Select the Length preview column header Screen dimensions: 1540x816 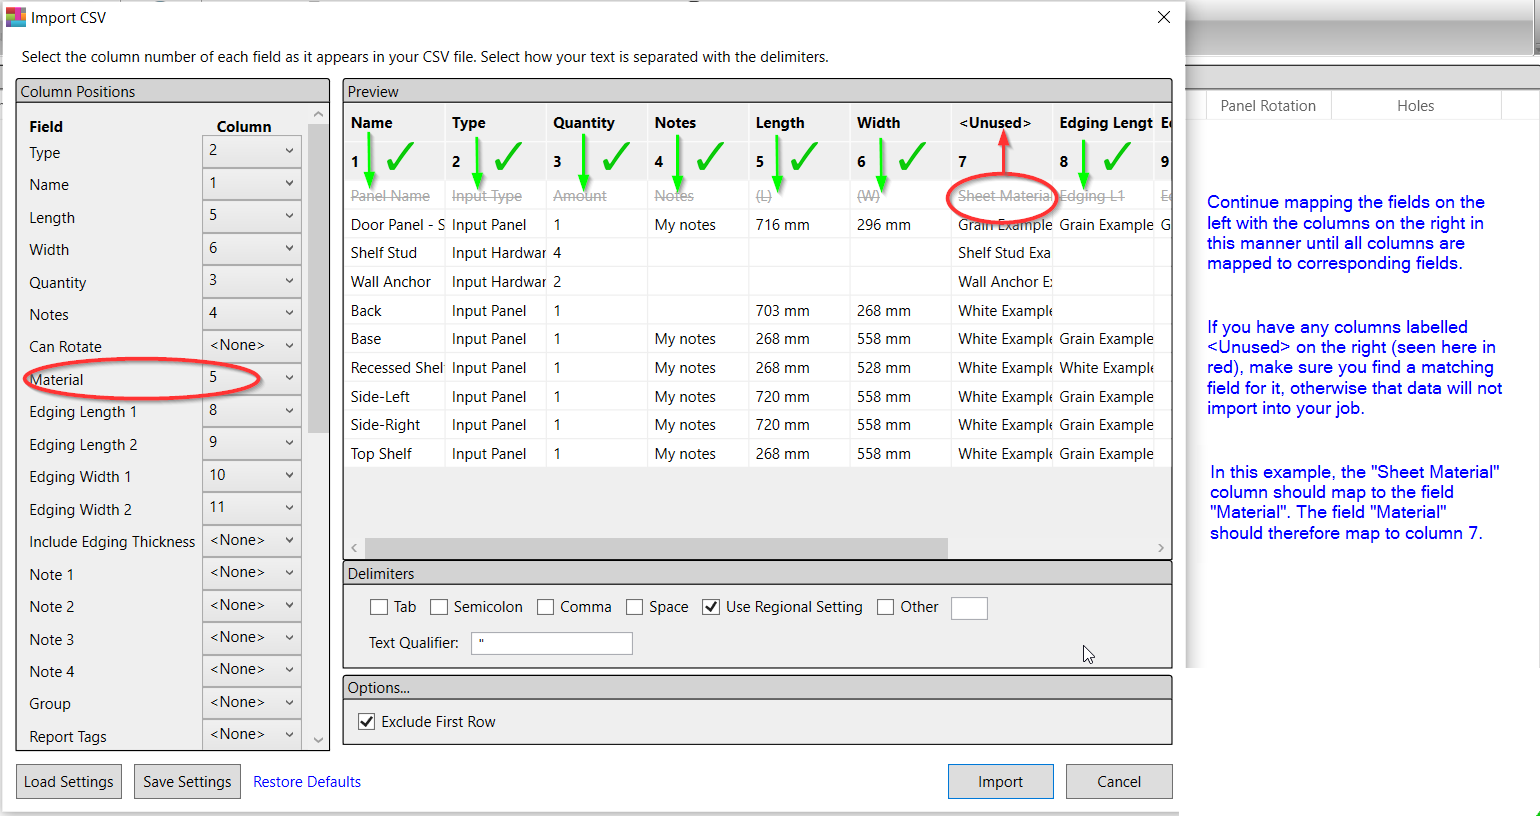tap(780, 123)
